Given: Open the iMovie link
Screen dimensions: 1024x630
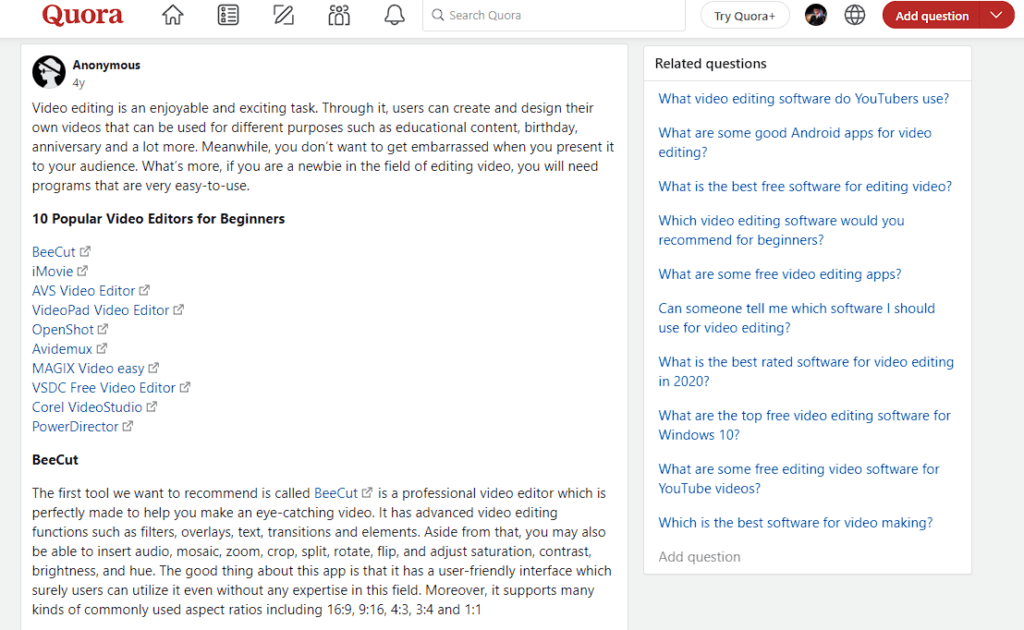Looking at the screenshot, I should [52, 272].
